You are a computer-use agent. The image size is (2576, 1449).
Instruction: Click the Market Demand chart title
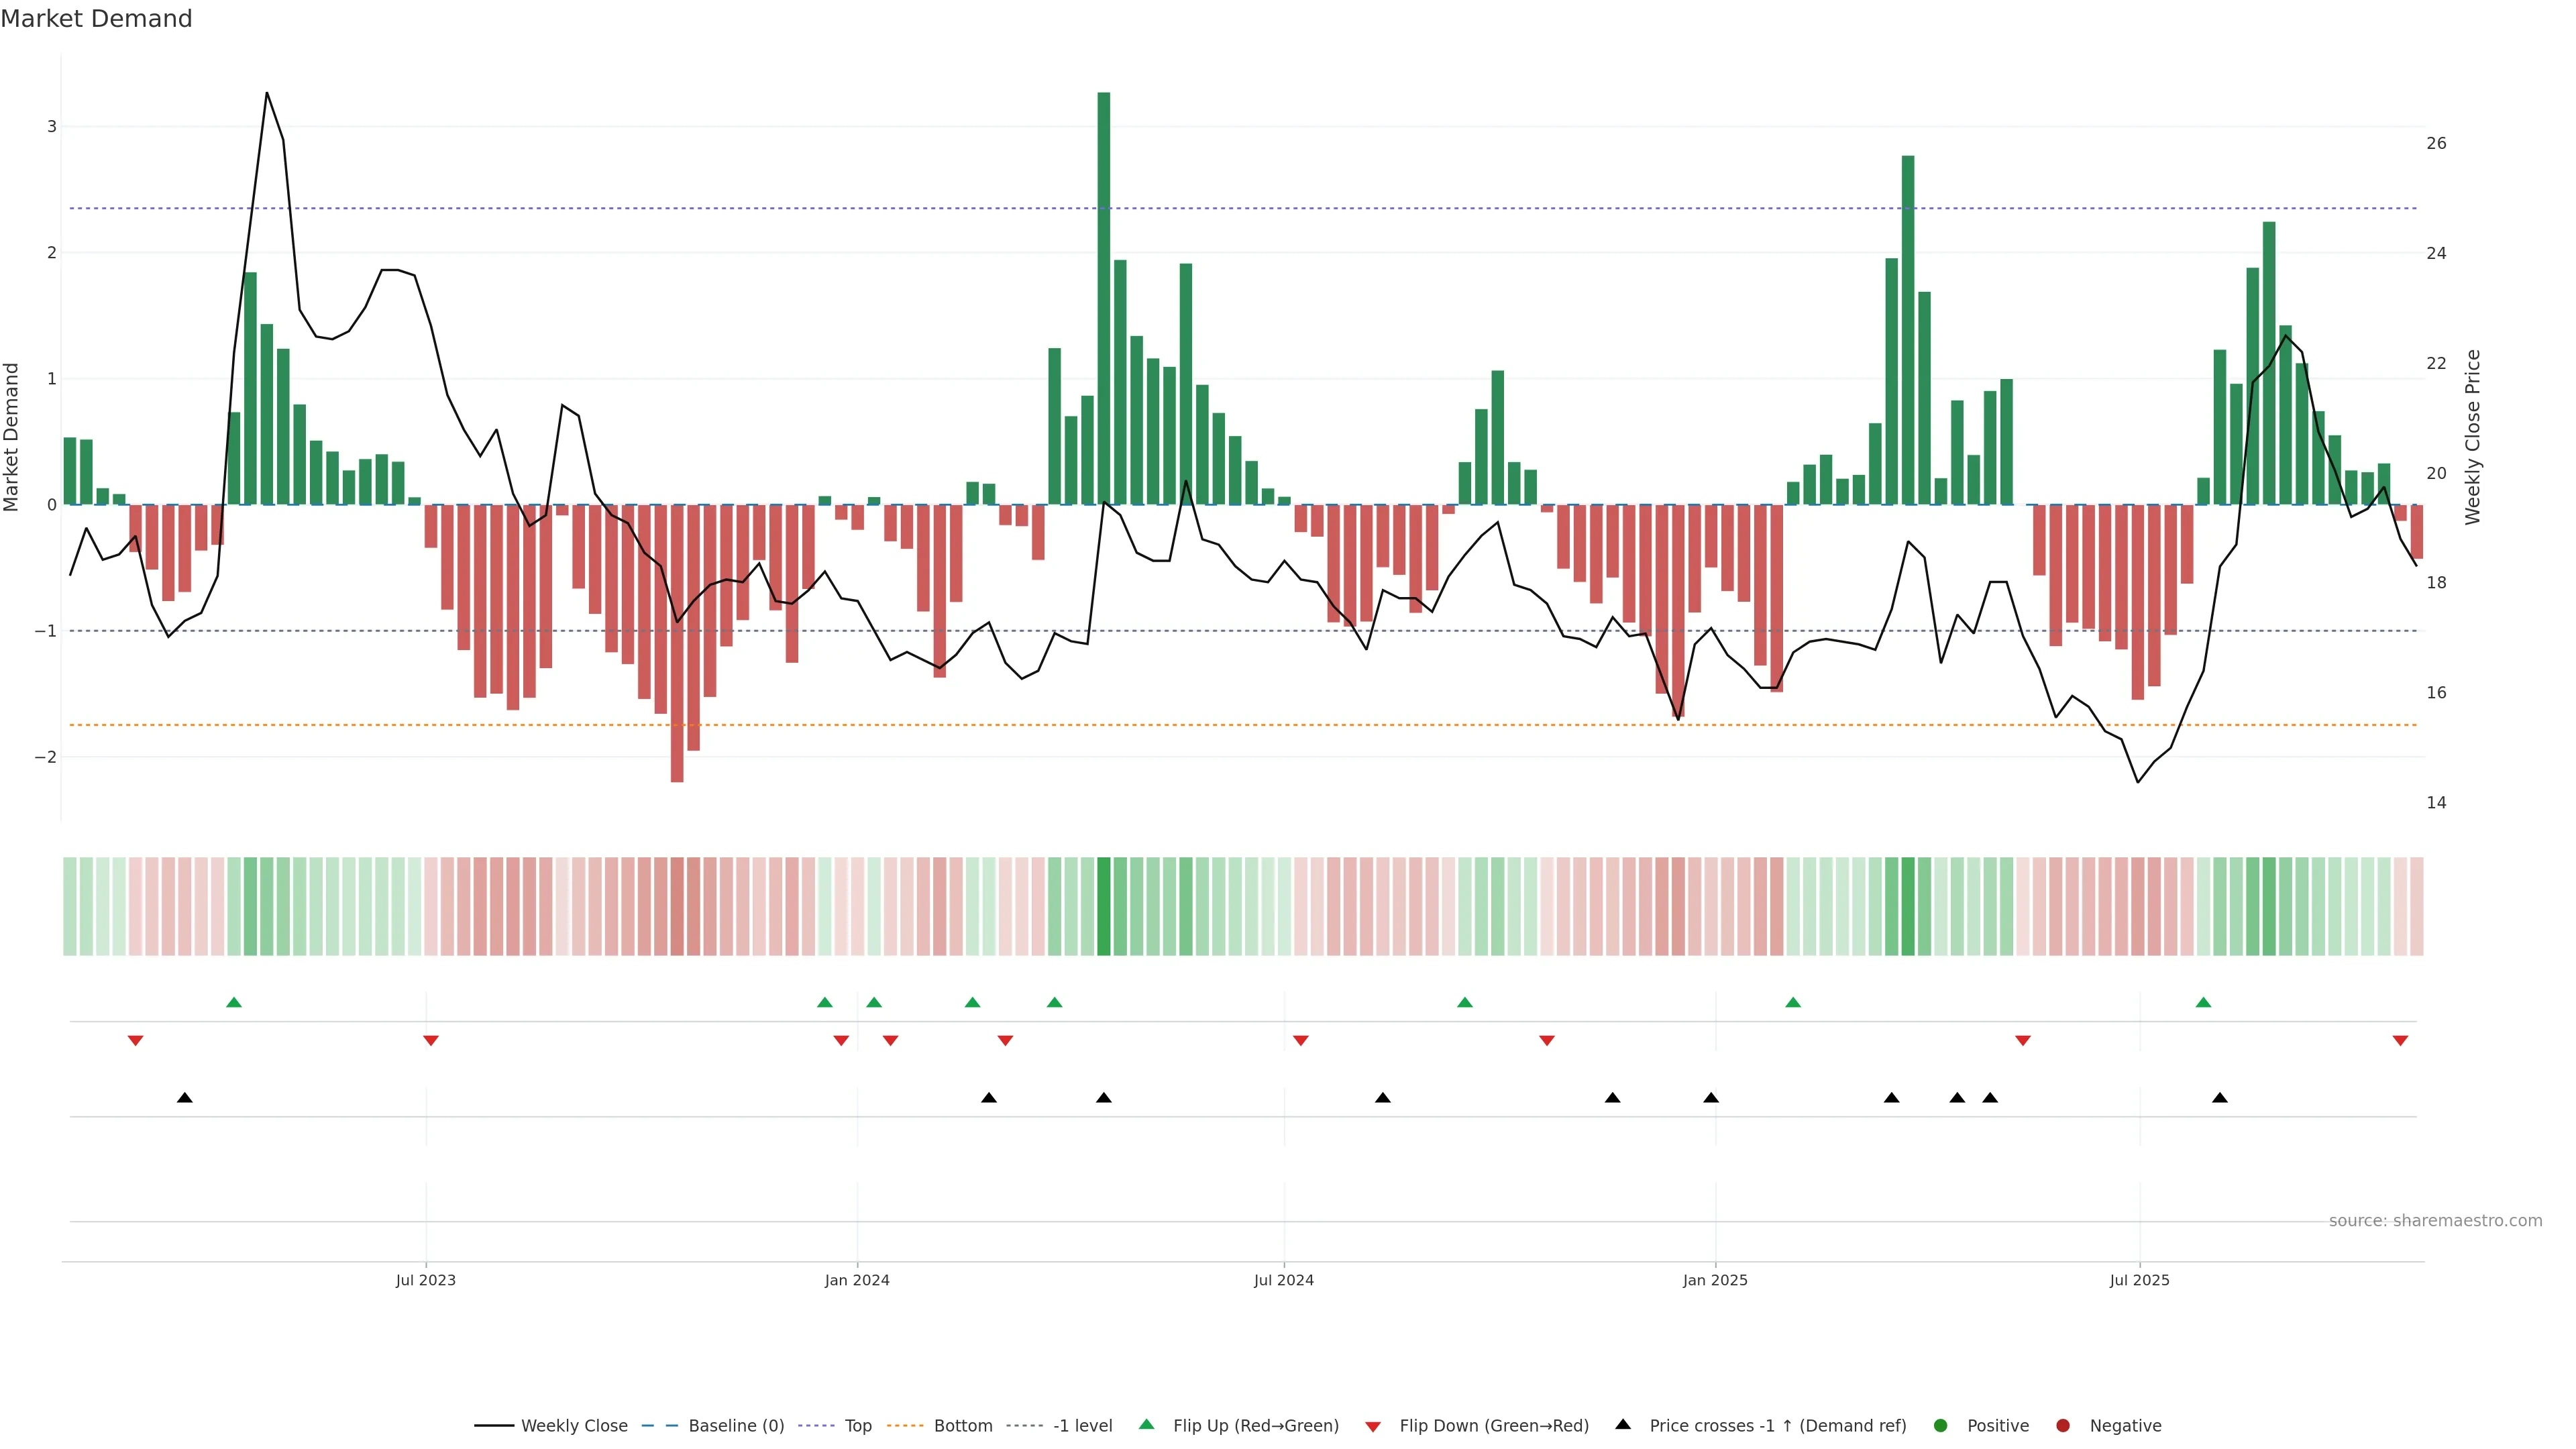96,19
